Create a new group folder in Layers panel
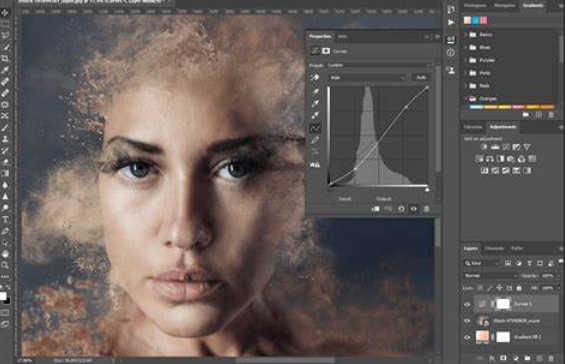 tap(527, 358)
